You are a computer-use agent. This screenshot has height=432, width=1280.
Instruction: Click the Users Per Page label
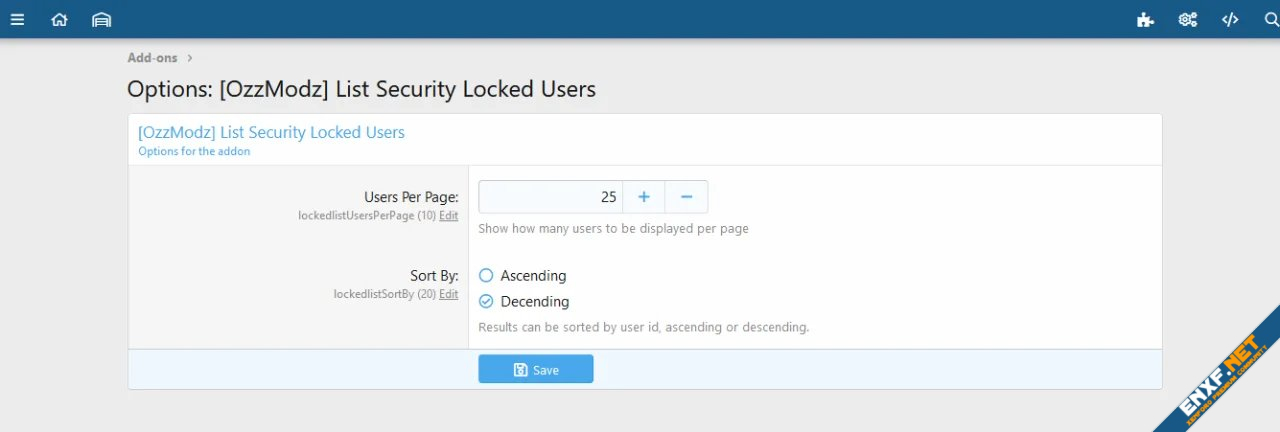411,197
